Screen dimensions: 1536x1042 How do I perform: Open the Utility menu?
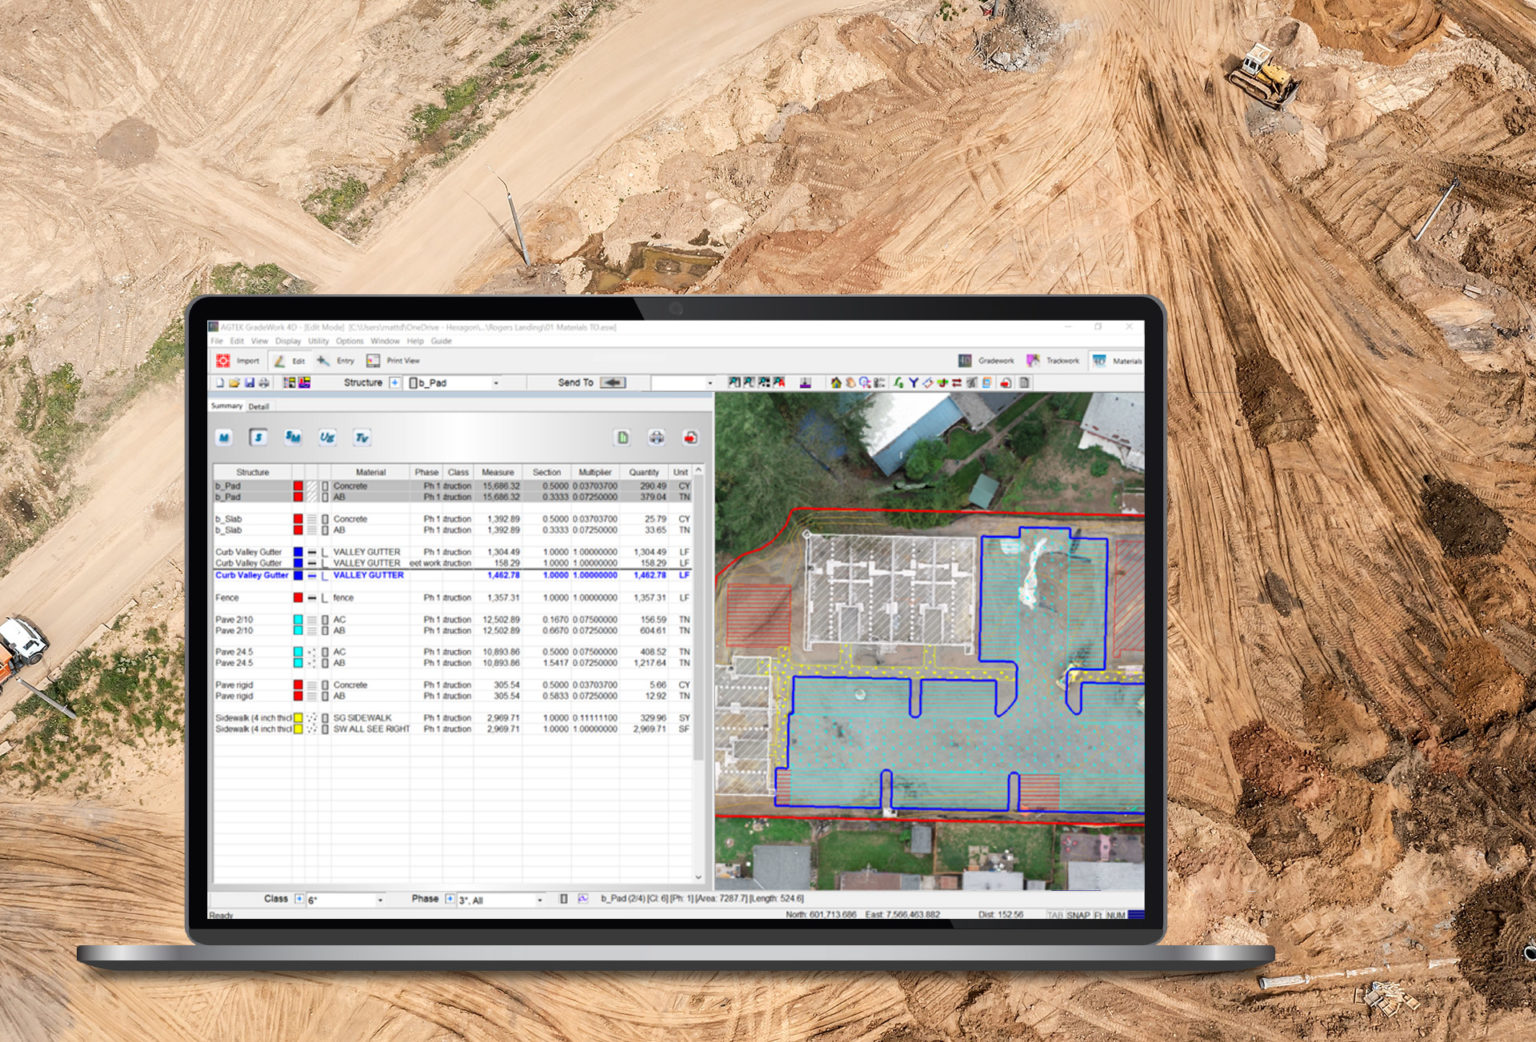pos(318,341)
